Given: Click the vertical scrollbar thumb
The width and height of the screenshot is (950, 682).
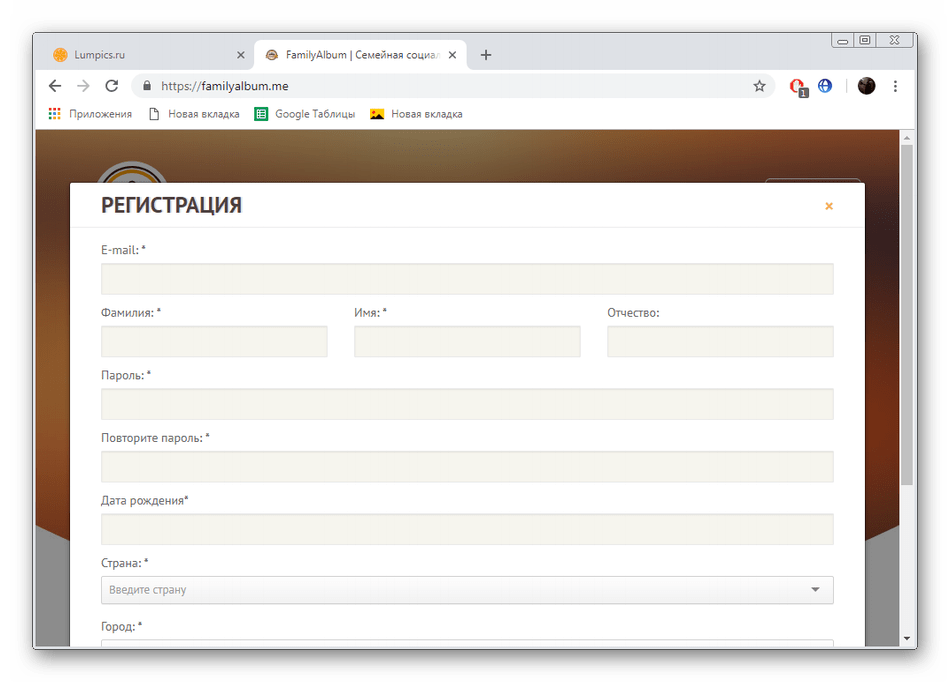Looking at the screenshot, I should point(906,315).
